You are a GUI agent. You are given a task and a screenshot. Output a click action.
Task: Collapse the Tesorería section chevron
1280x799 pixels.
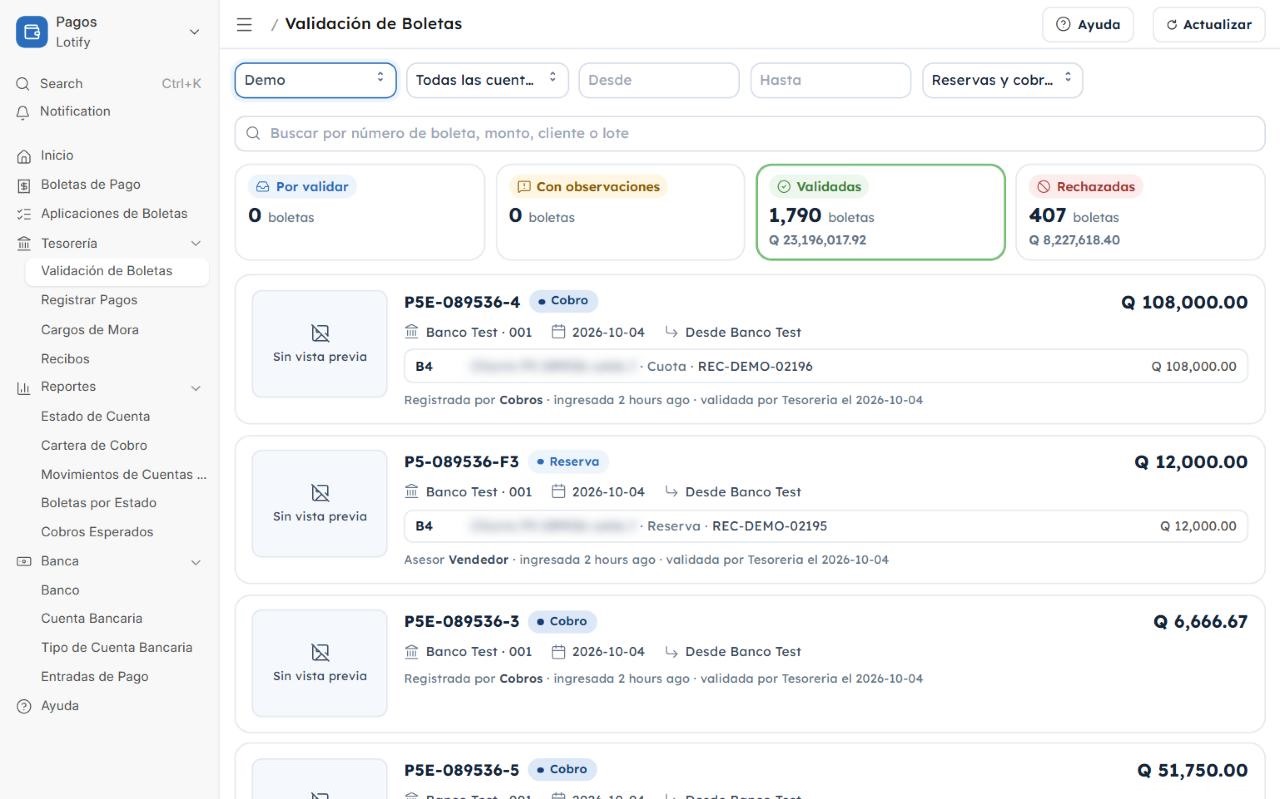pos(196,244)
